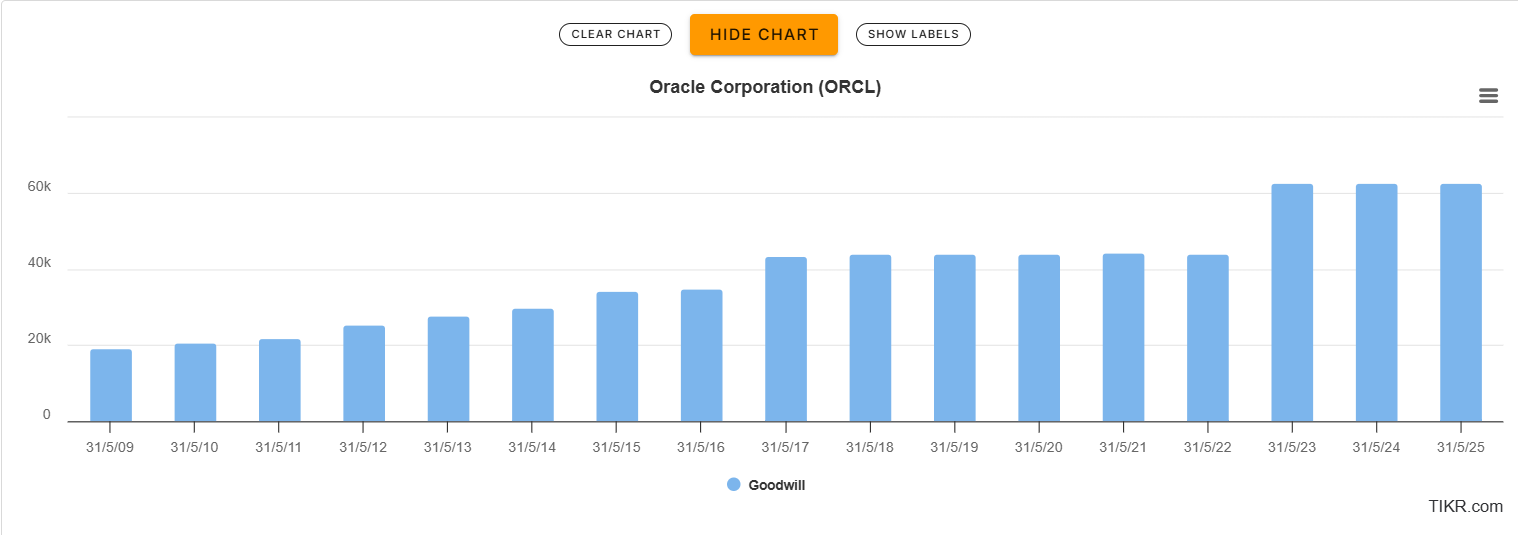This screenshot has width=1518, height=535.
Task: Select the Goodwill bar for 31/5/09
Action: (x=111, y=385)
